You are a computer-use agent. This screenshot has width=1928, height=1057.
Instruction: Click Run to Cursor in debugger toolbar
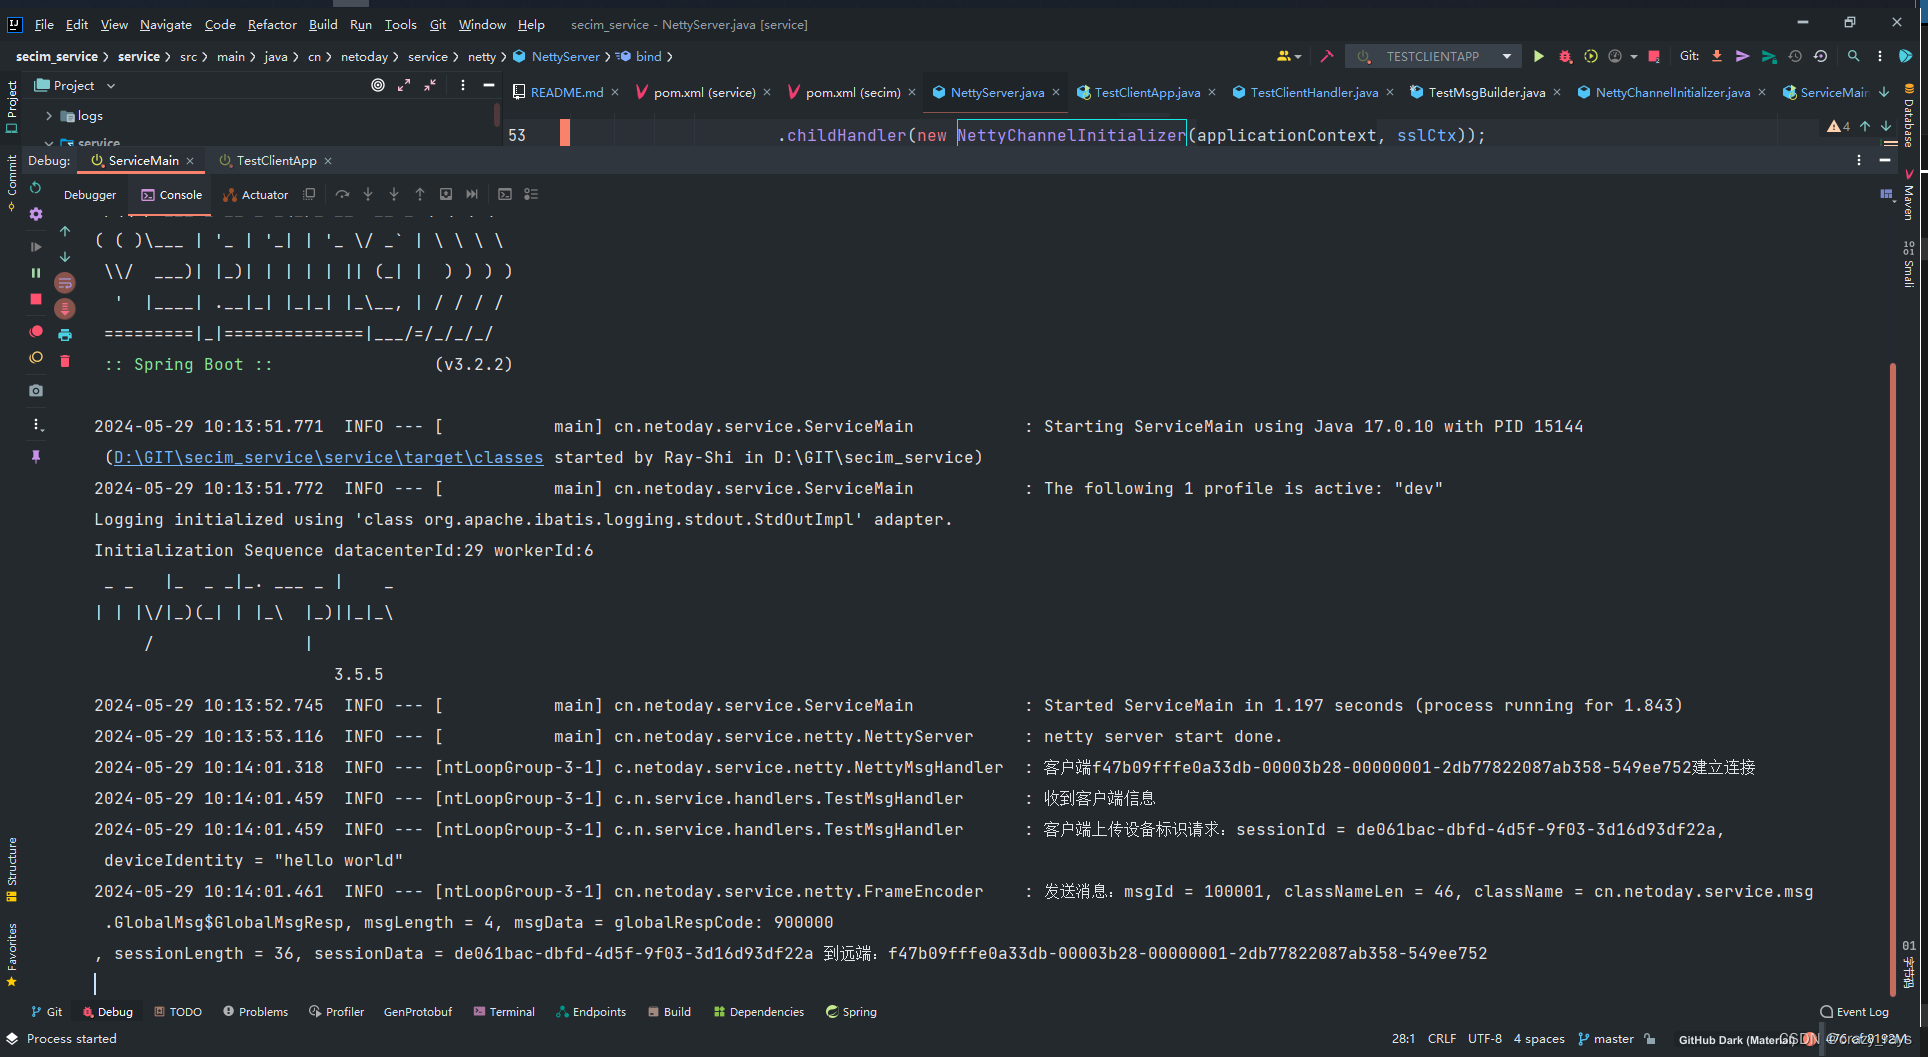click(472, 194)
